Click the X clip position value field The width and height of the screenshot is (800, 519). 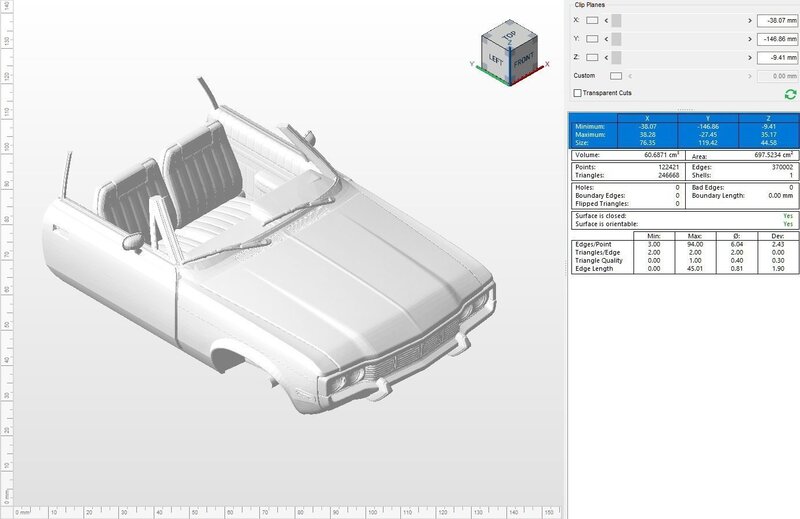[x=776, y=20]
